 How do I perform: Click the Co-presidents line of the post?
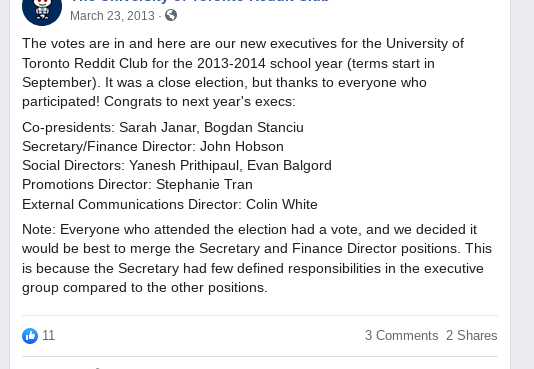pos(163,128)
